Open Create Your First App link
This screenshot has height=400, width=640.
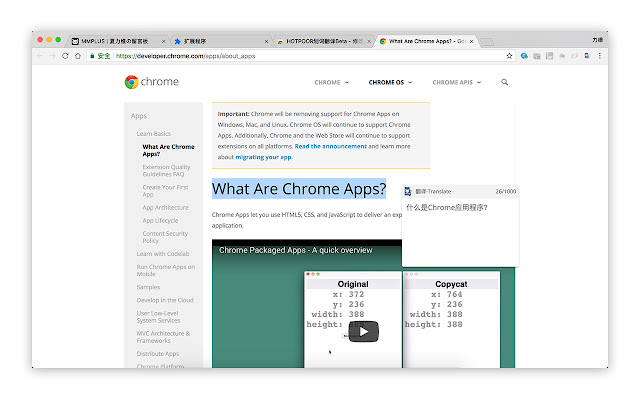pyautogui.click(x=165, y=191)
